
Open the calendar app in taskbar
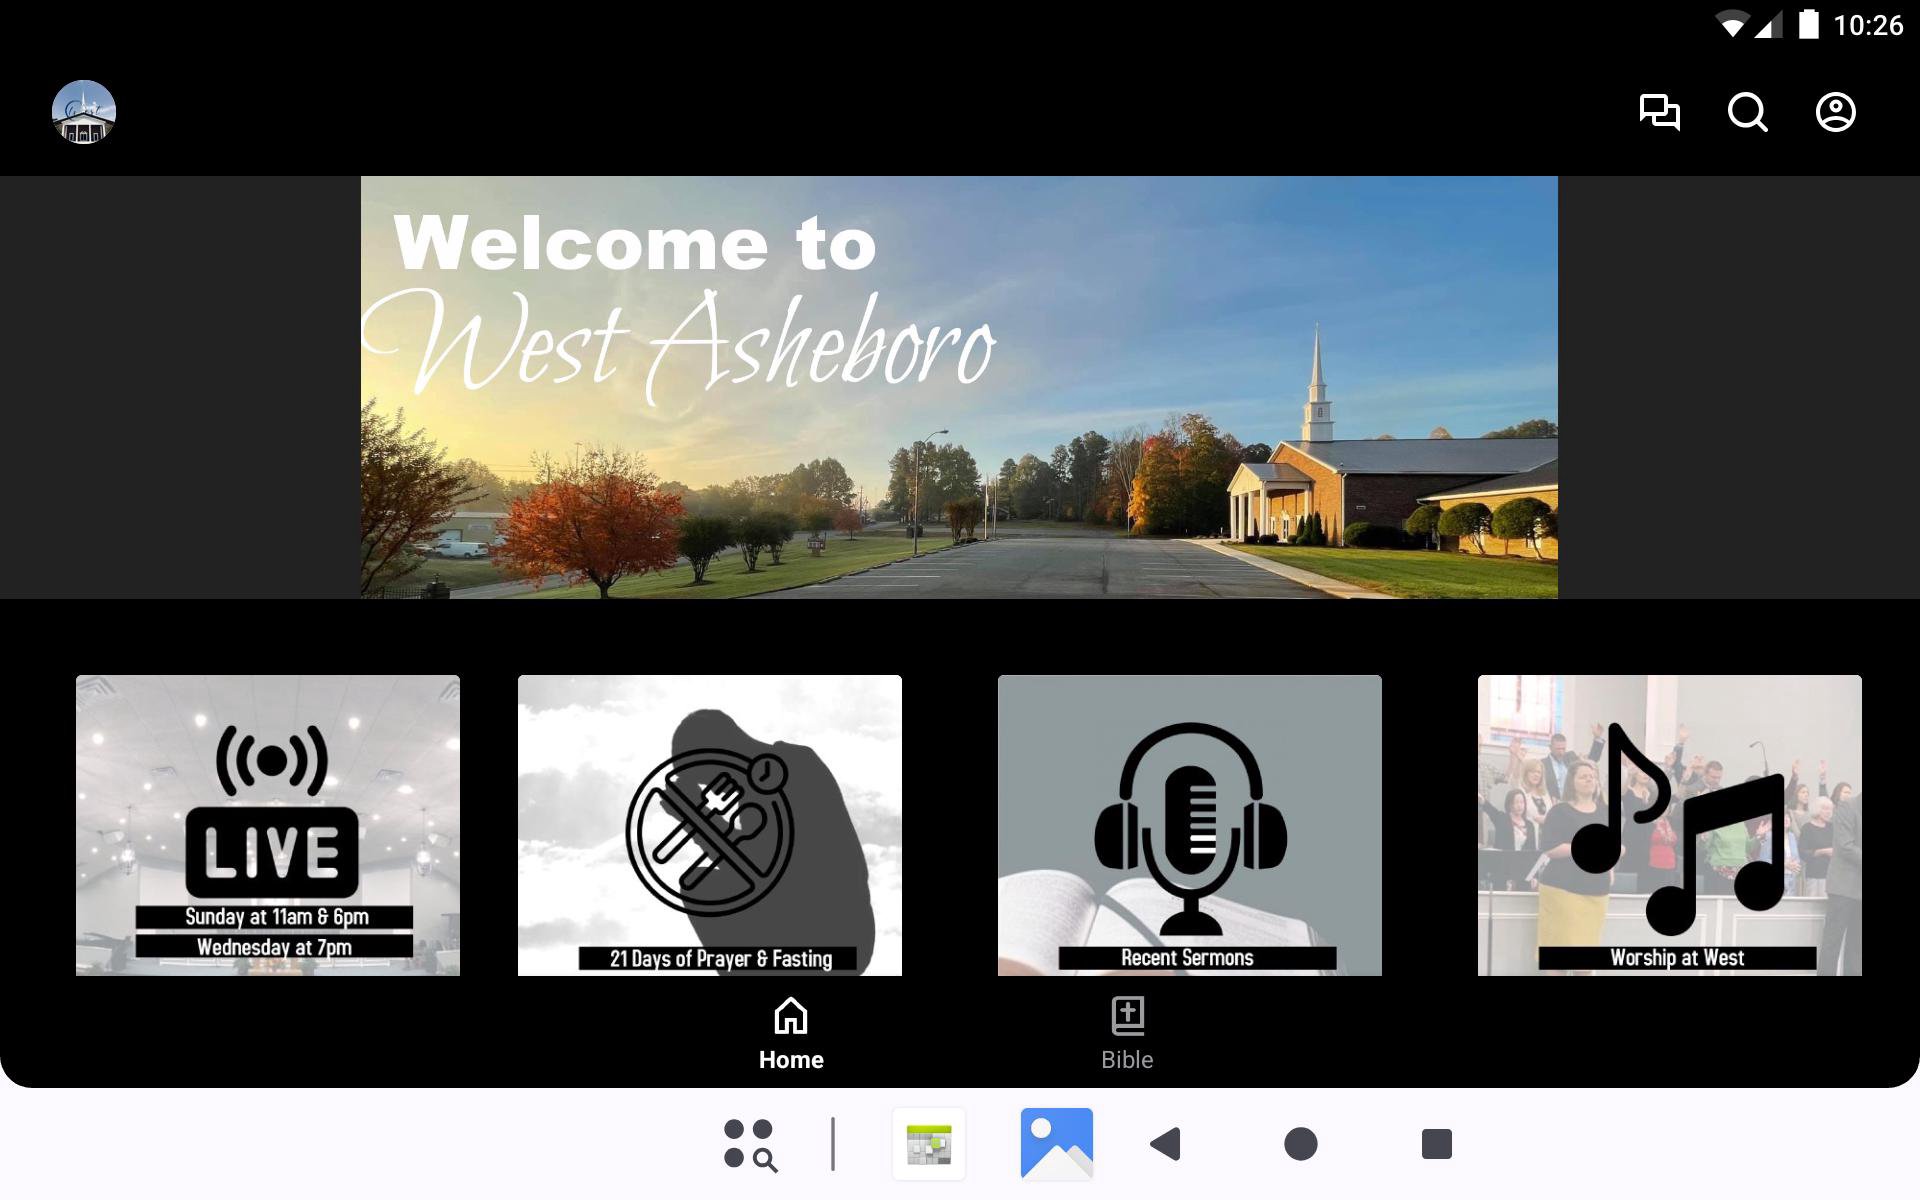(x=929, y=1144)
